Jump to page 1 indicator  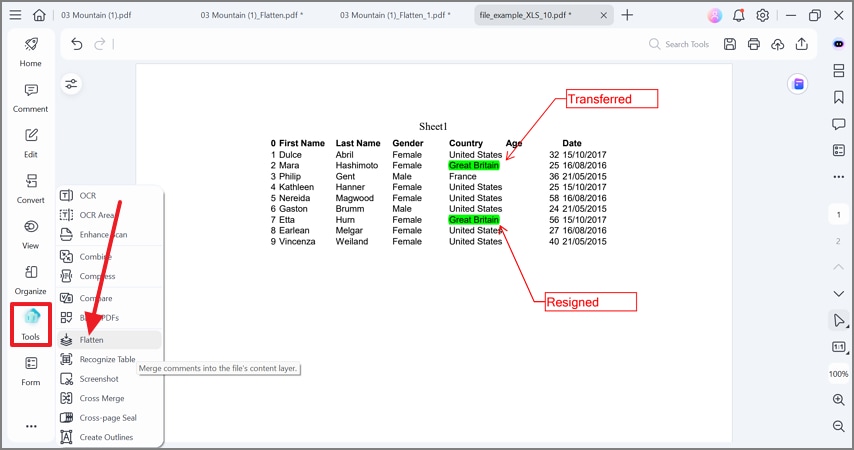pyautogui.click(x=839, y=215)
